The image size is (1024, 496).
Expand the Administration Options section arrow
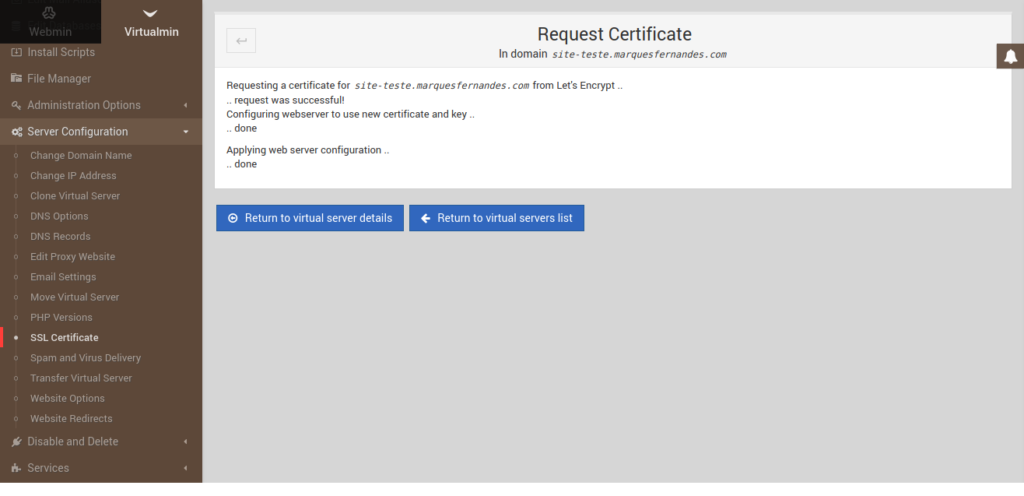click(x=186, y=105)
